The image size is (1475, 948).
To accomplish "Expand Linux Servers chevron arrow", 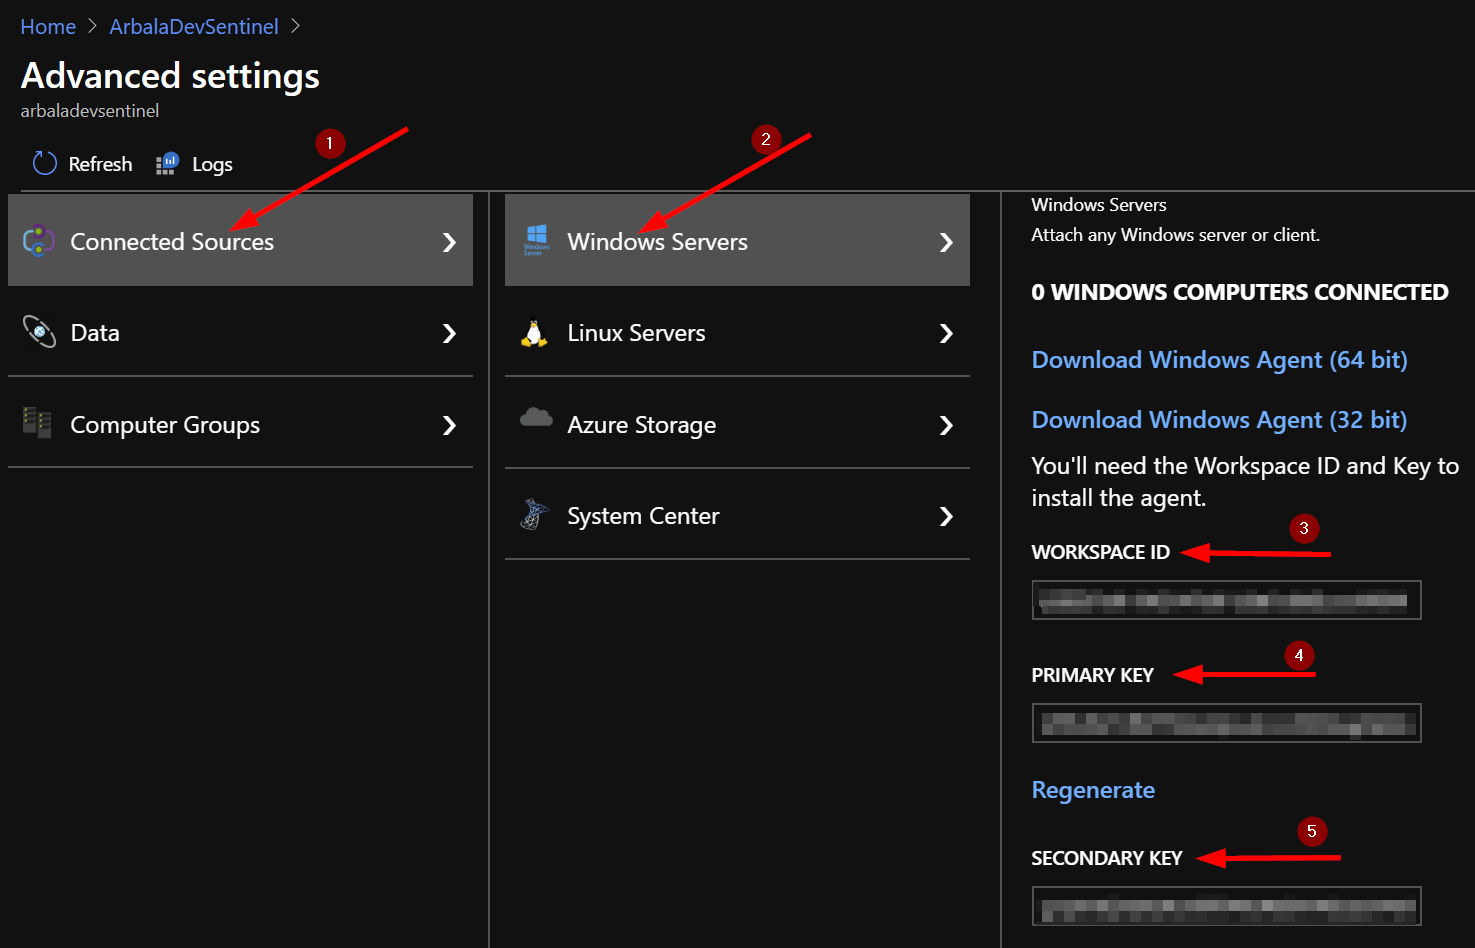I will click(946, 333).
